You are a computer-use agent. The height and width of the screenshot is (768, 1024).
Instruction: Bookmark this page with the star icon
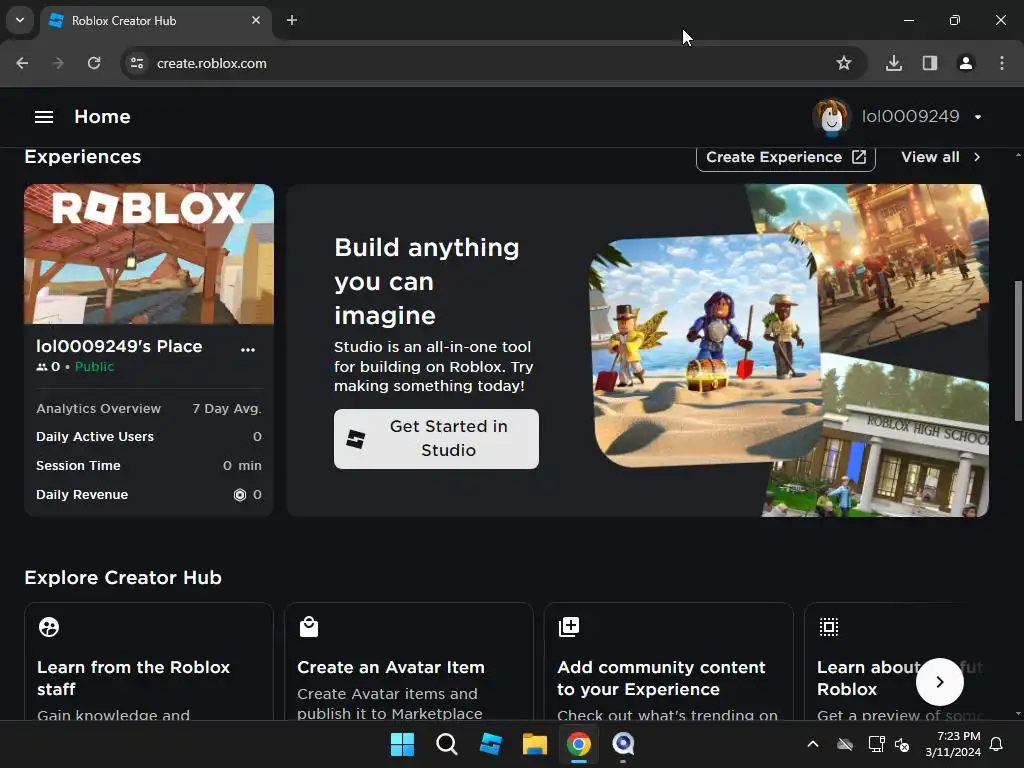click(844, 63)
